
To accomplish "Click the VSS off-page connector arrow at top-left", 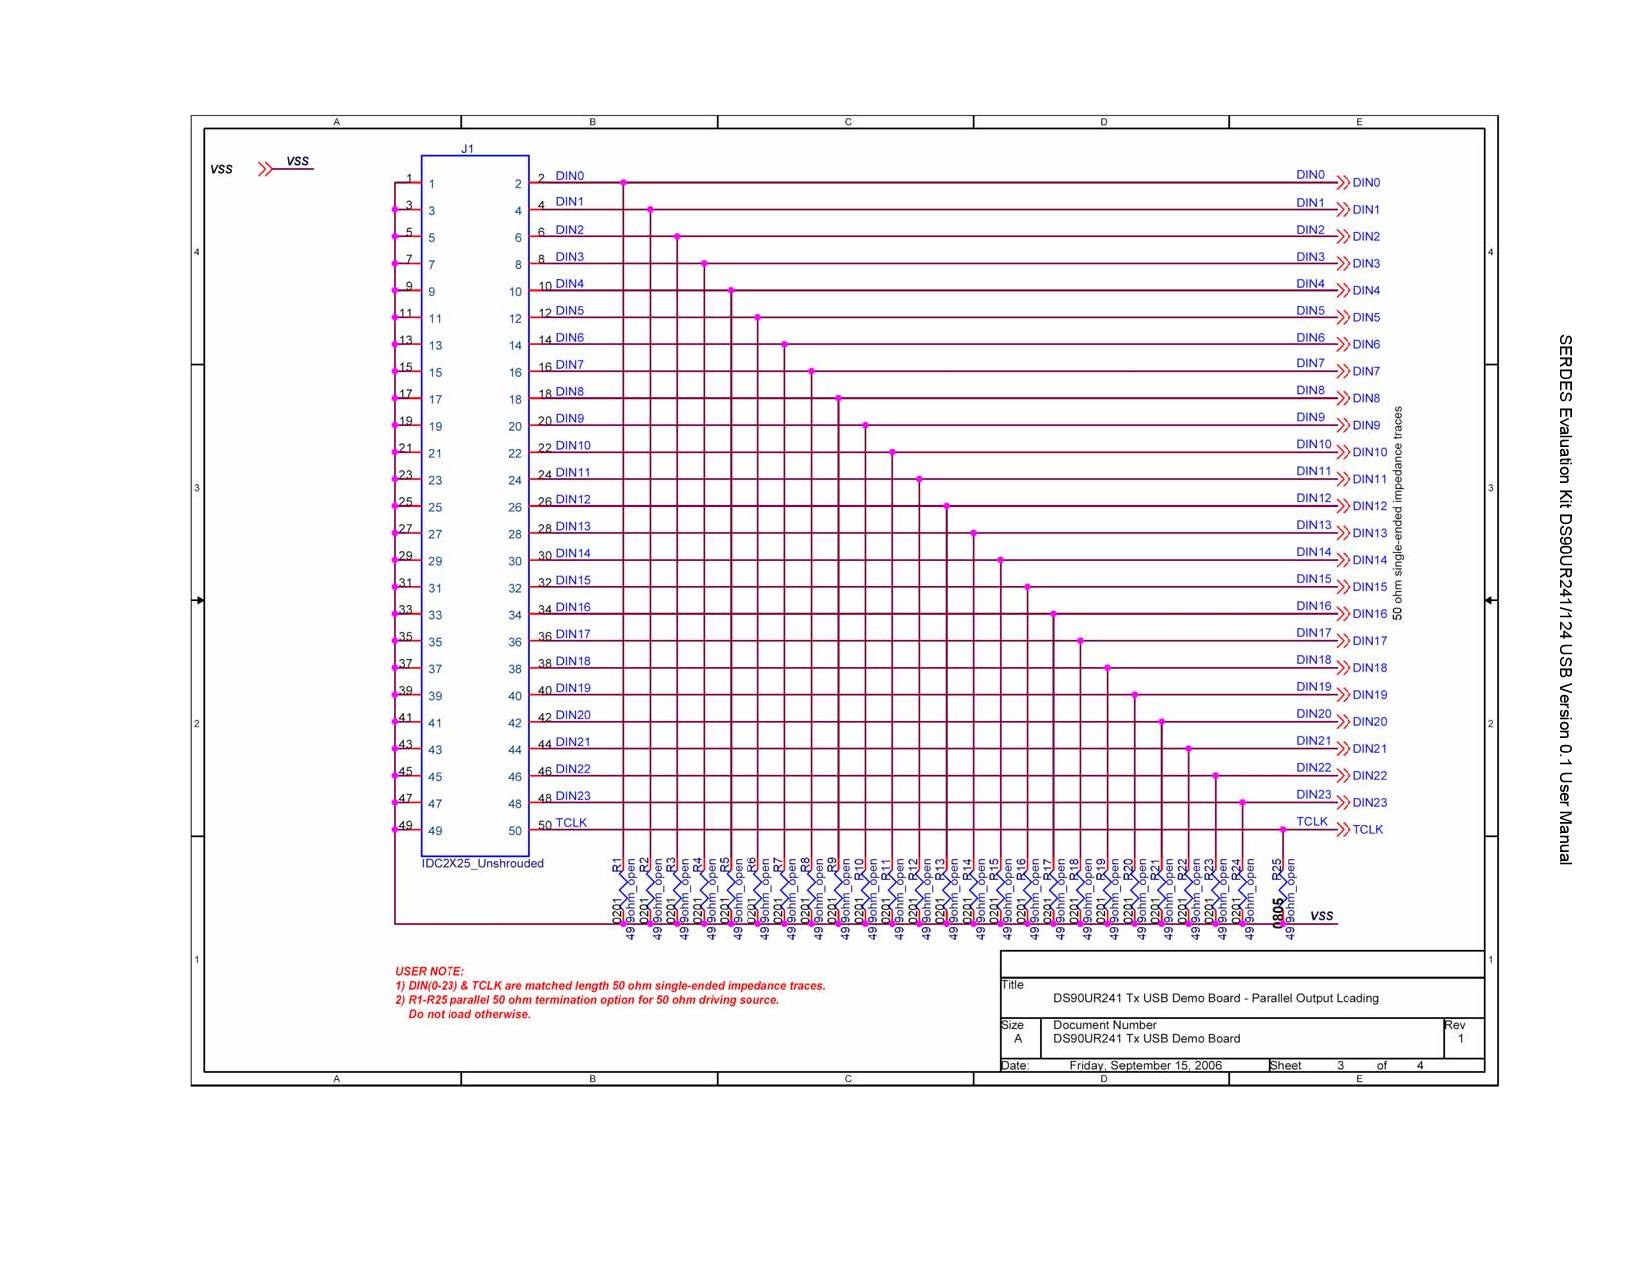I will coord(265,169).
